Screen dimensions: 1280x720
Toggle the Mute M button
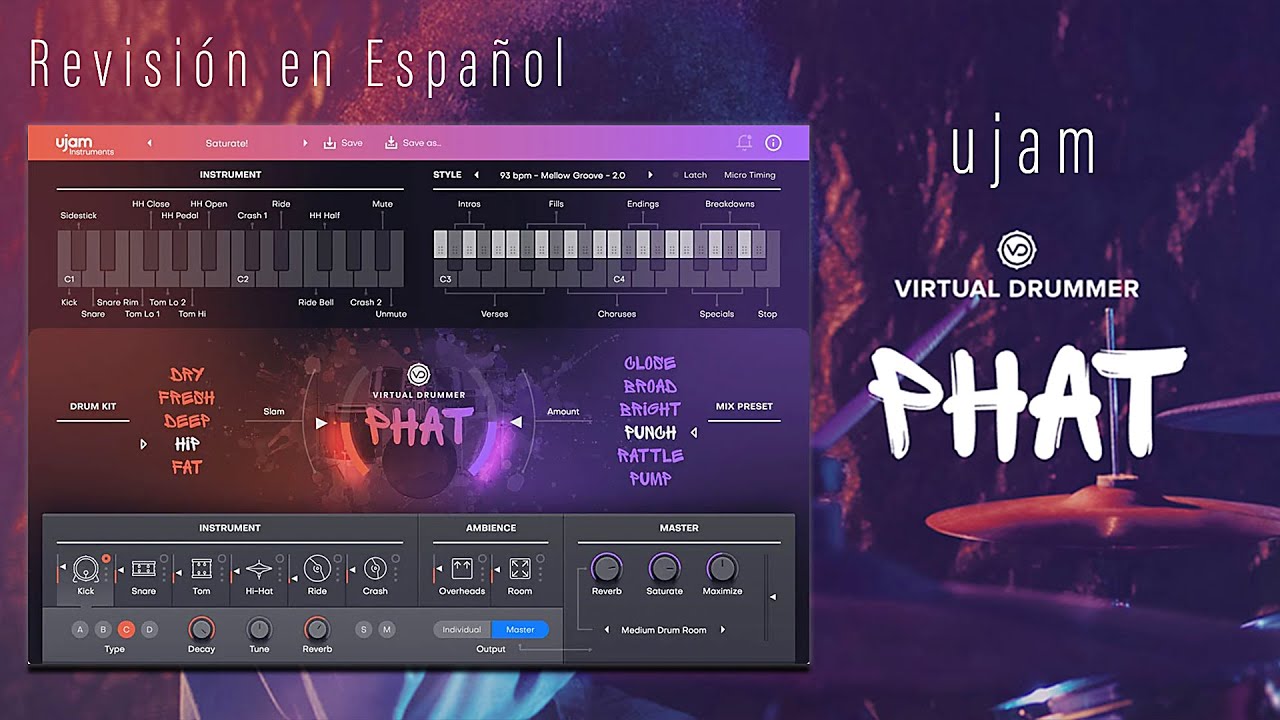[386, 629]
